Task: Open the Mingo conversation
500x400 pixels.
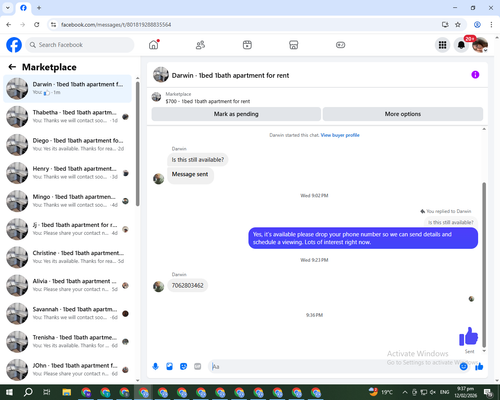Action: point(68,201)
